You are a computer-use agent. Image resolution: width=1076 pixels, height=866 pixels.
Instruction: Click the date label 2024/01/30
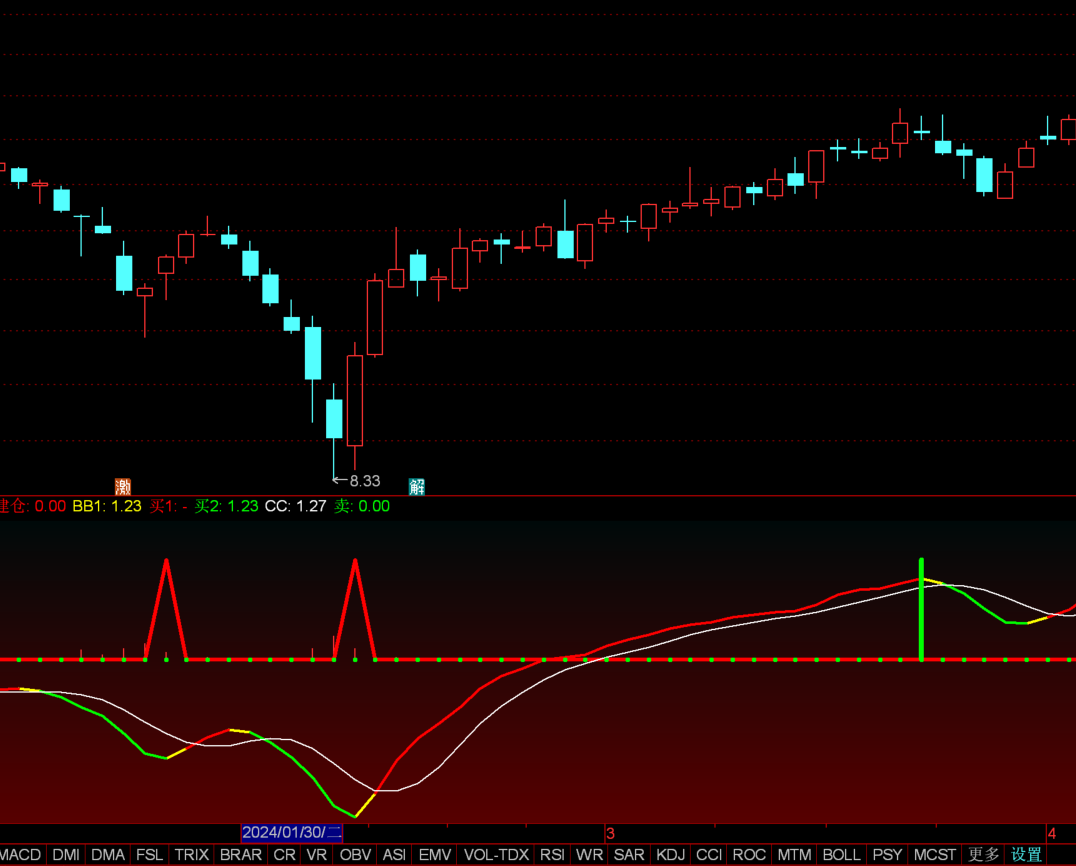coord(292,832)
